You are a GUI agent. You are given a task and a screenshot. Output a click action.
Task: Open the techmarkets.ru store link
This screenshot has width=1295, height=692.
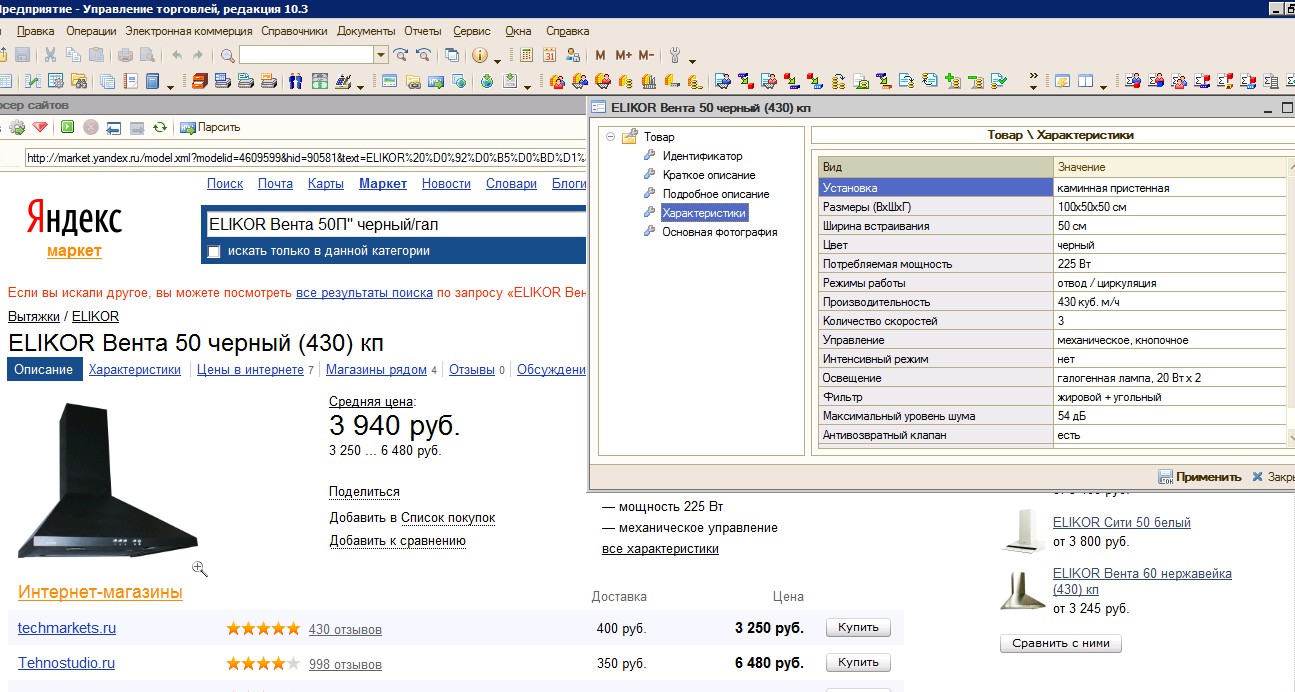pos(67,629)
